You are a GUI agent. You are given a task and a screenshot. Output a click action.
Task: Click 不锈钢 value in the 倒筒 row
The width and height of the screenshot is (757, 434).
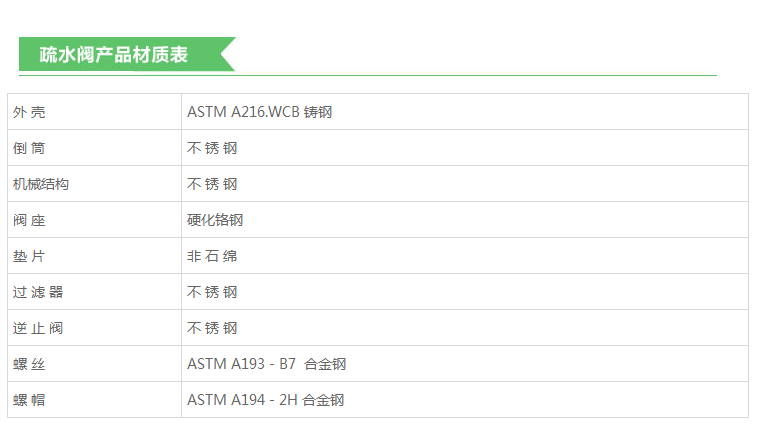pyautogui.click(x=212, y=148)
